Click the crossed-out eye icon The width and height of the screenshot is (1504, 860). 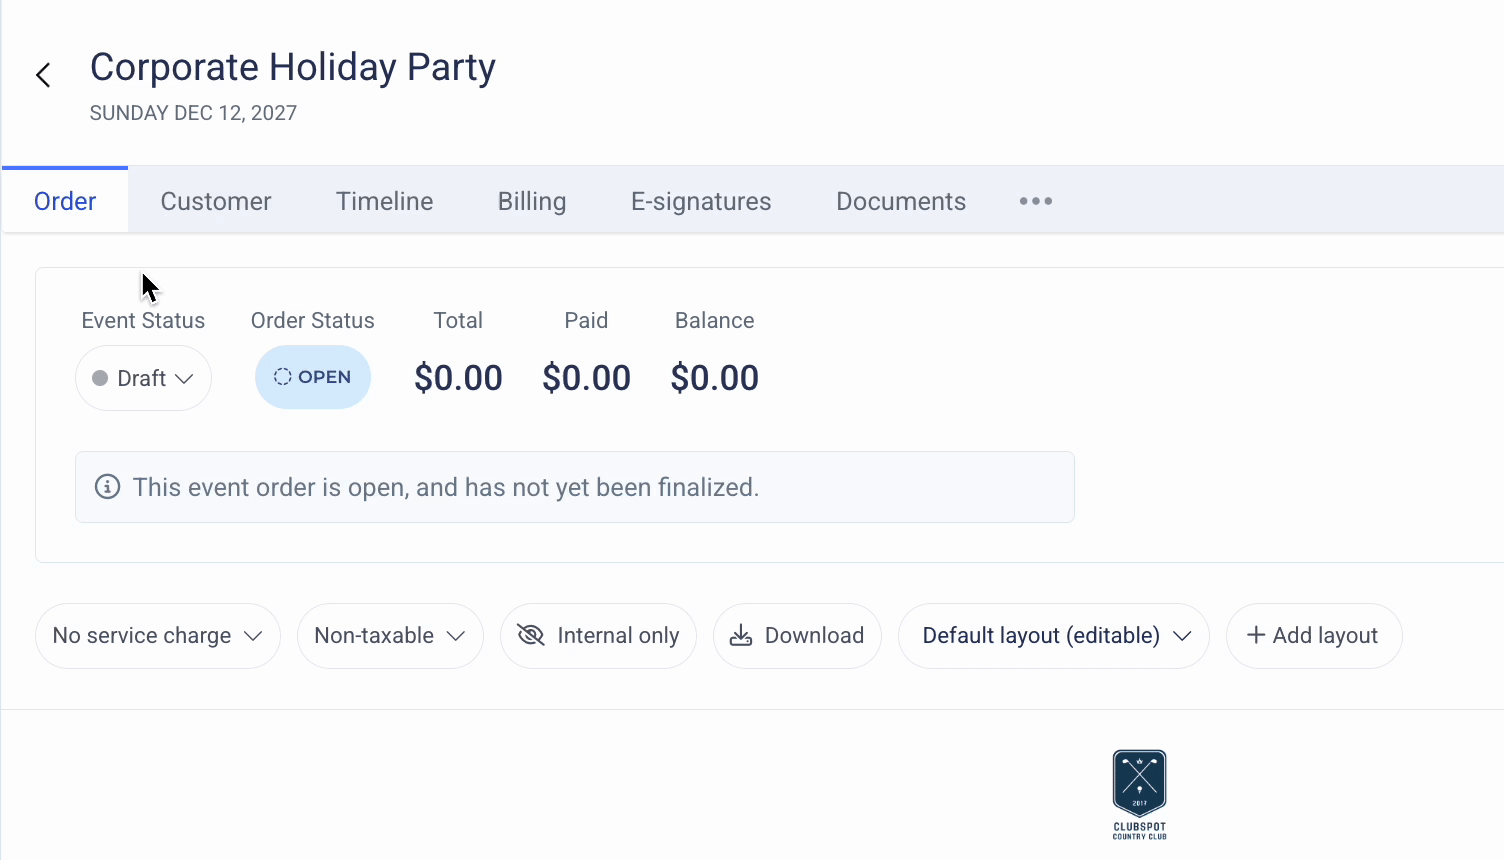[x=530, y=635]
